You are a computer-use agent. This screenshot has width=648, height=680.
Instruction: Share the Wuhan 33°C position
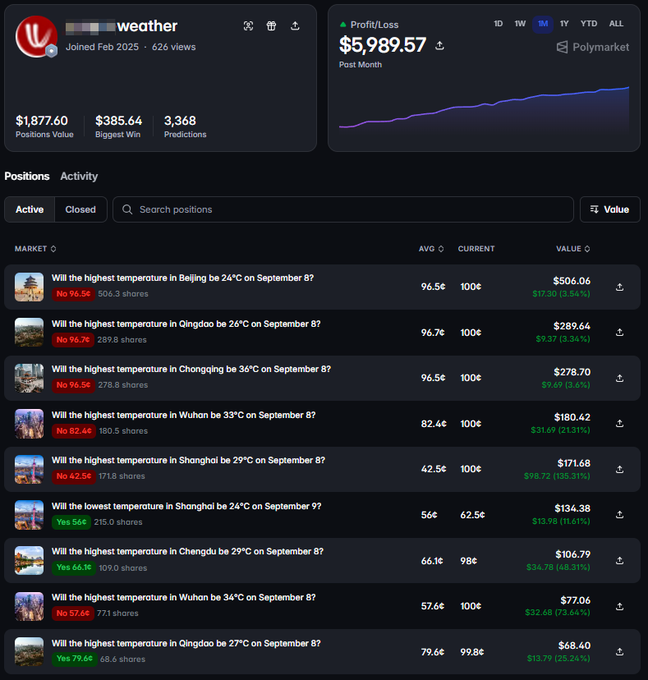click(620, 423)
